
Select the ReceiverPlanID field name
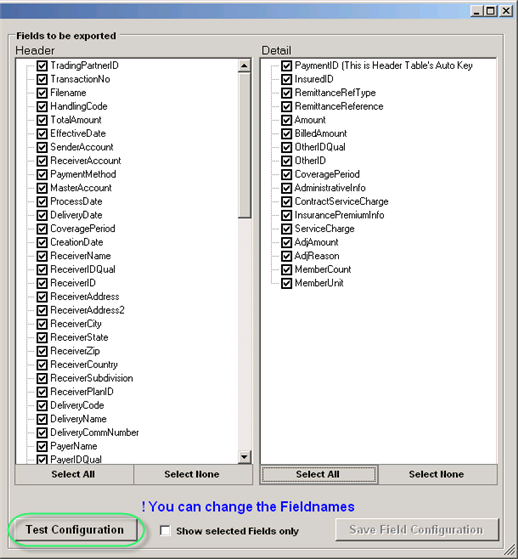click(82, 392)
